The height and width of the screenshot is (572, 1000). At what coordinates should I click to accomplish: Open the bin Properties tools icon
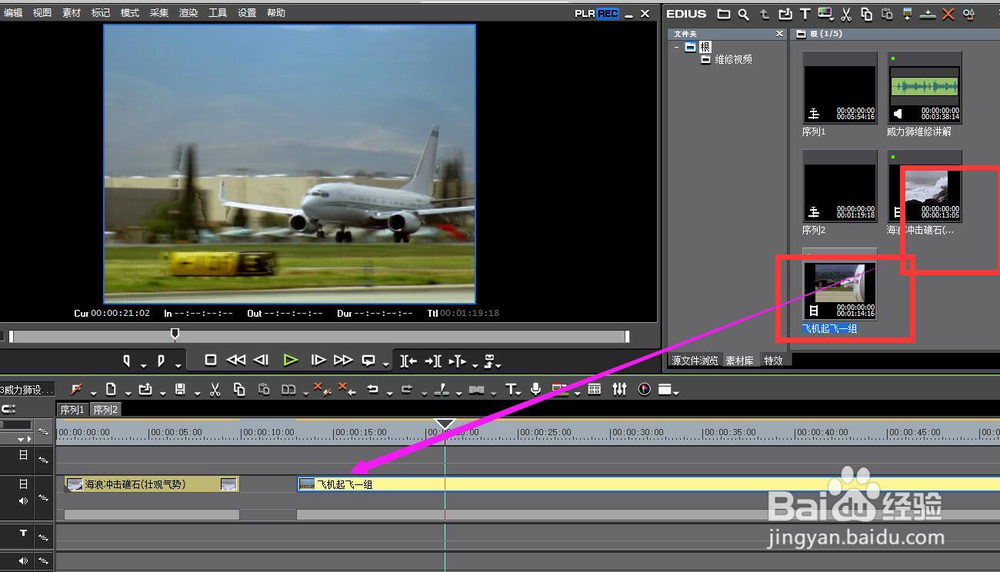pos(969,14)
